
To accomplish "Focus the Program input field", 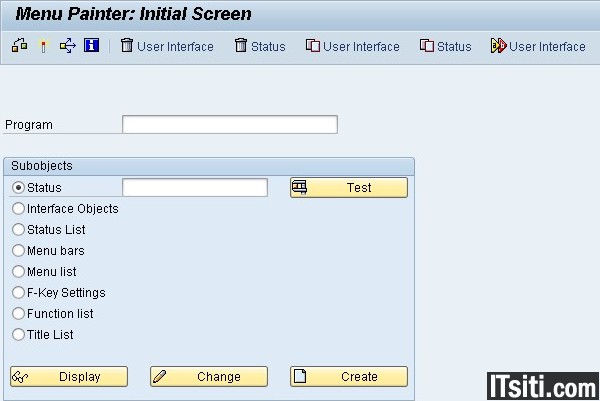I will pyautogui.click(x=229, y=125).
